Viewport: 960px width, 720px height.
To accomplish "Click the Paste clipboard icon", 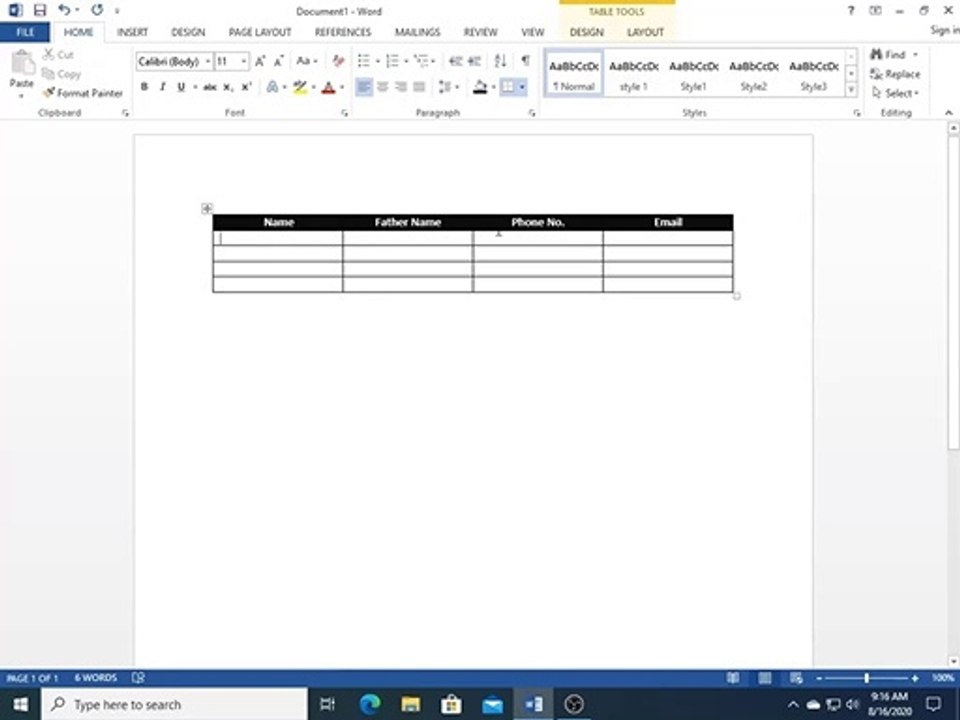I will (x=21, y=64).
